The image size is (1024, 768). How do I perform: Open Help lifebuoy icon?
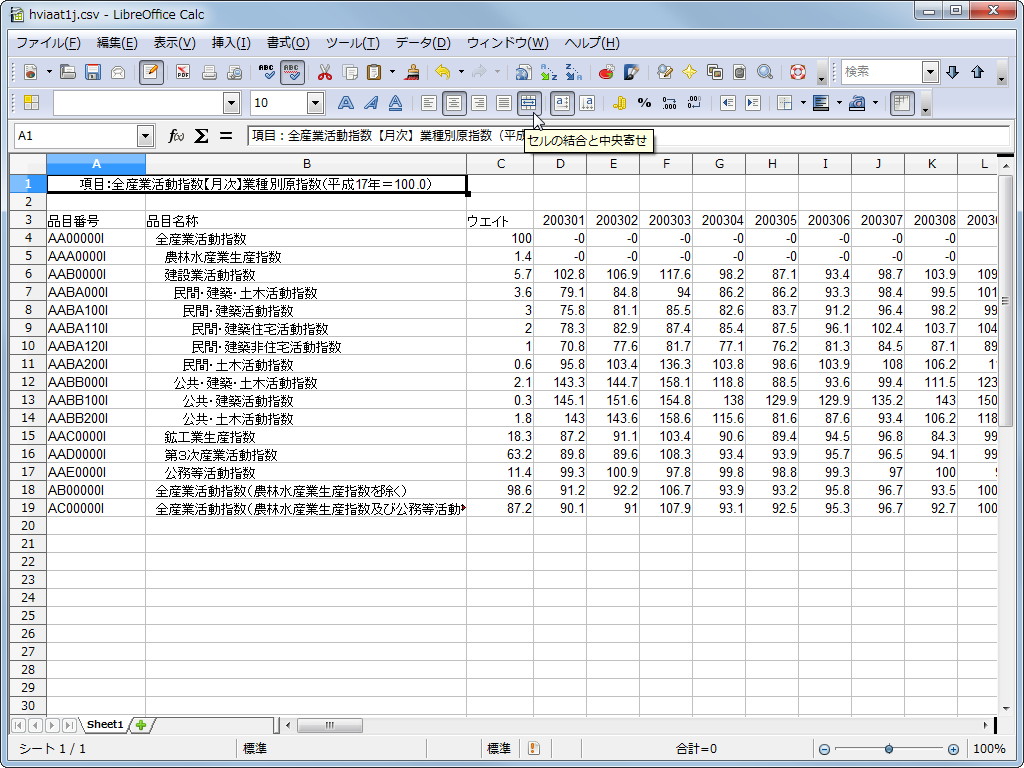tap(797, 72)
